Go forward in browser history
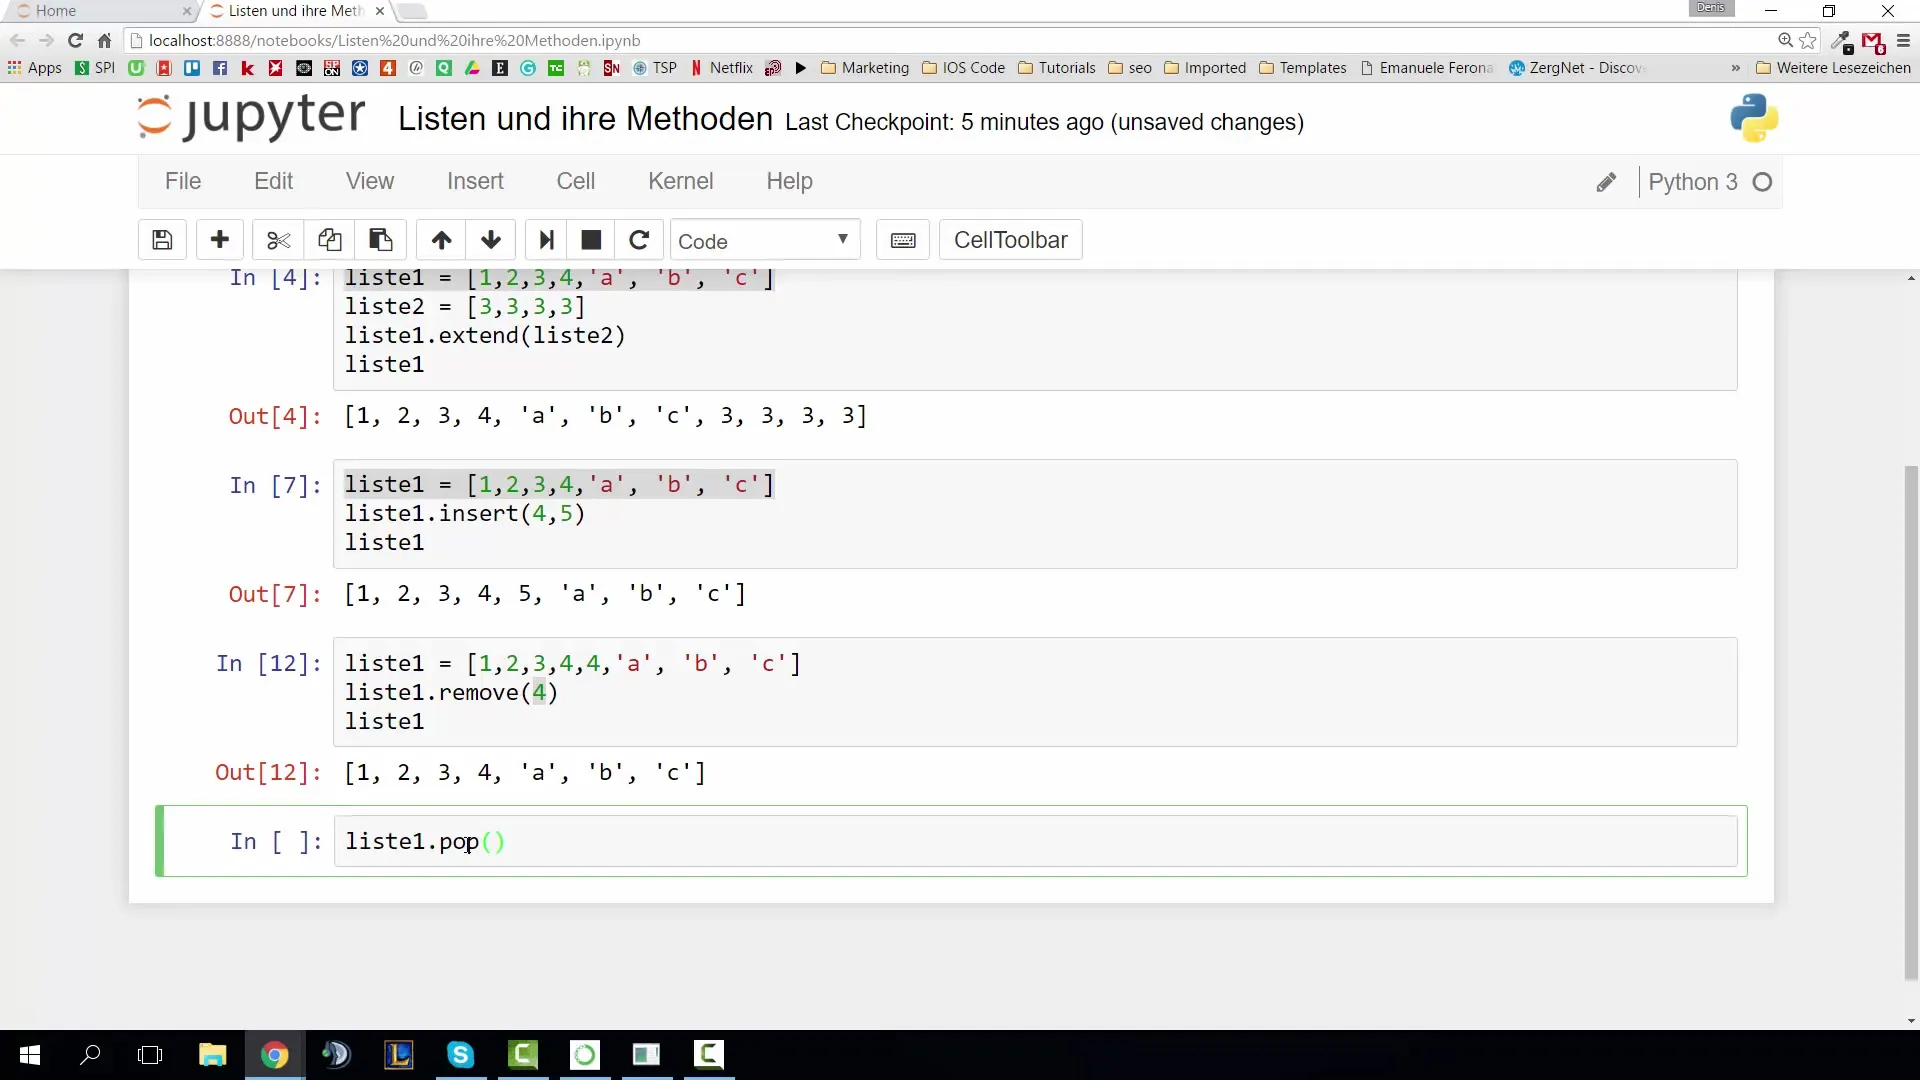 pos(46,40)
